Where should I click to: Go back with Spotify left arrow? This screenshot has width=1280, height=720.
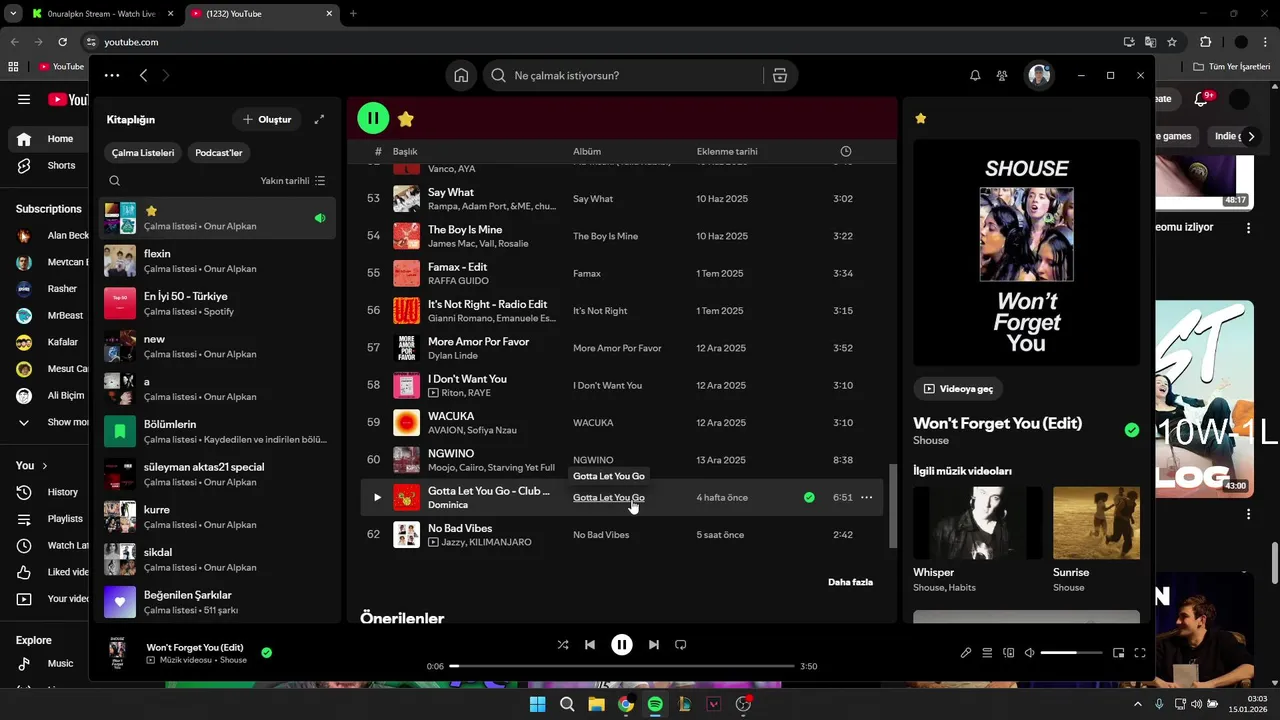coord(144,75)
